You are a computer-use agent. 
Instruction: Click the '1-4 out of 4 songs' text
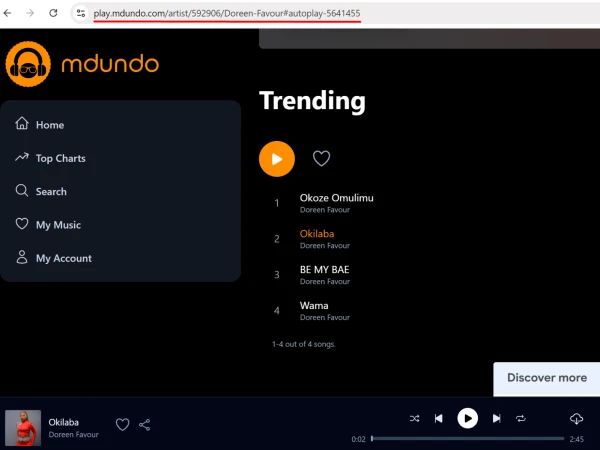304,344
